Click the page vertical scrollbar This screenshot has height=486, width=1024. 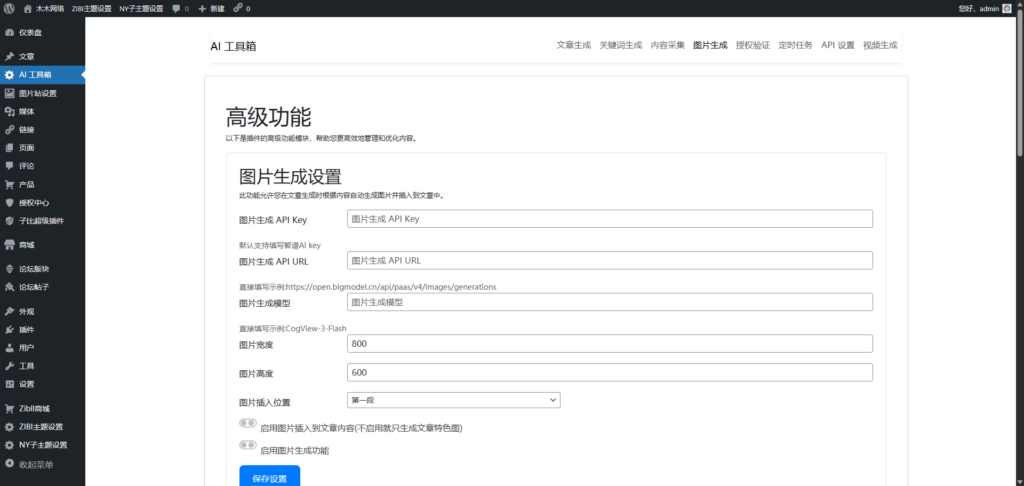(1019, 85)
